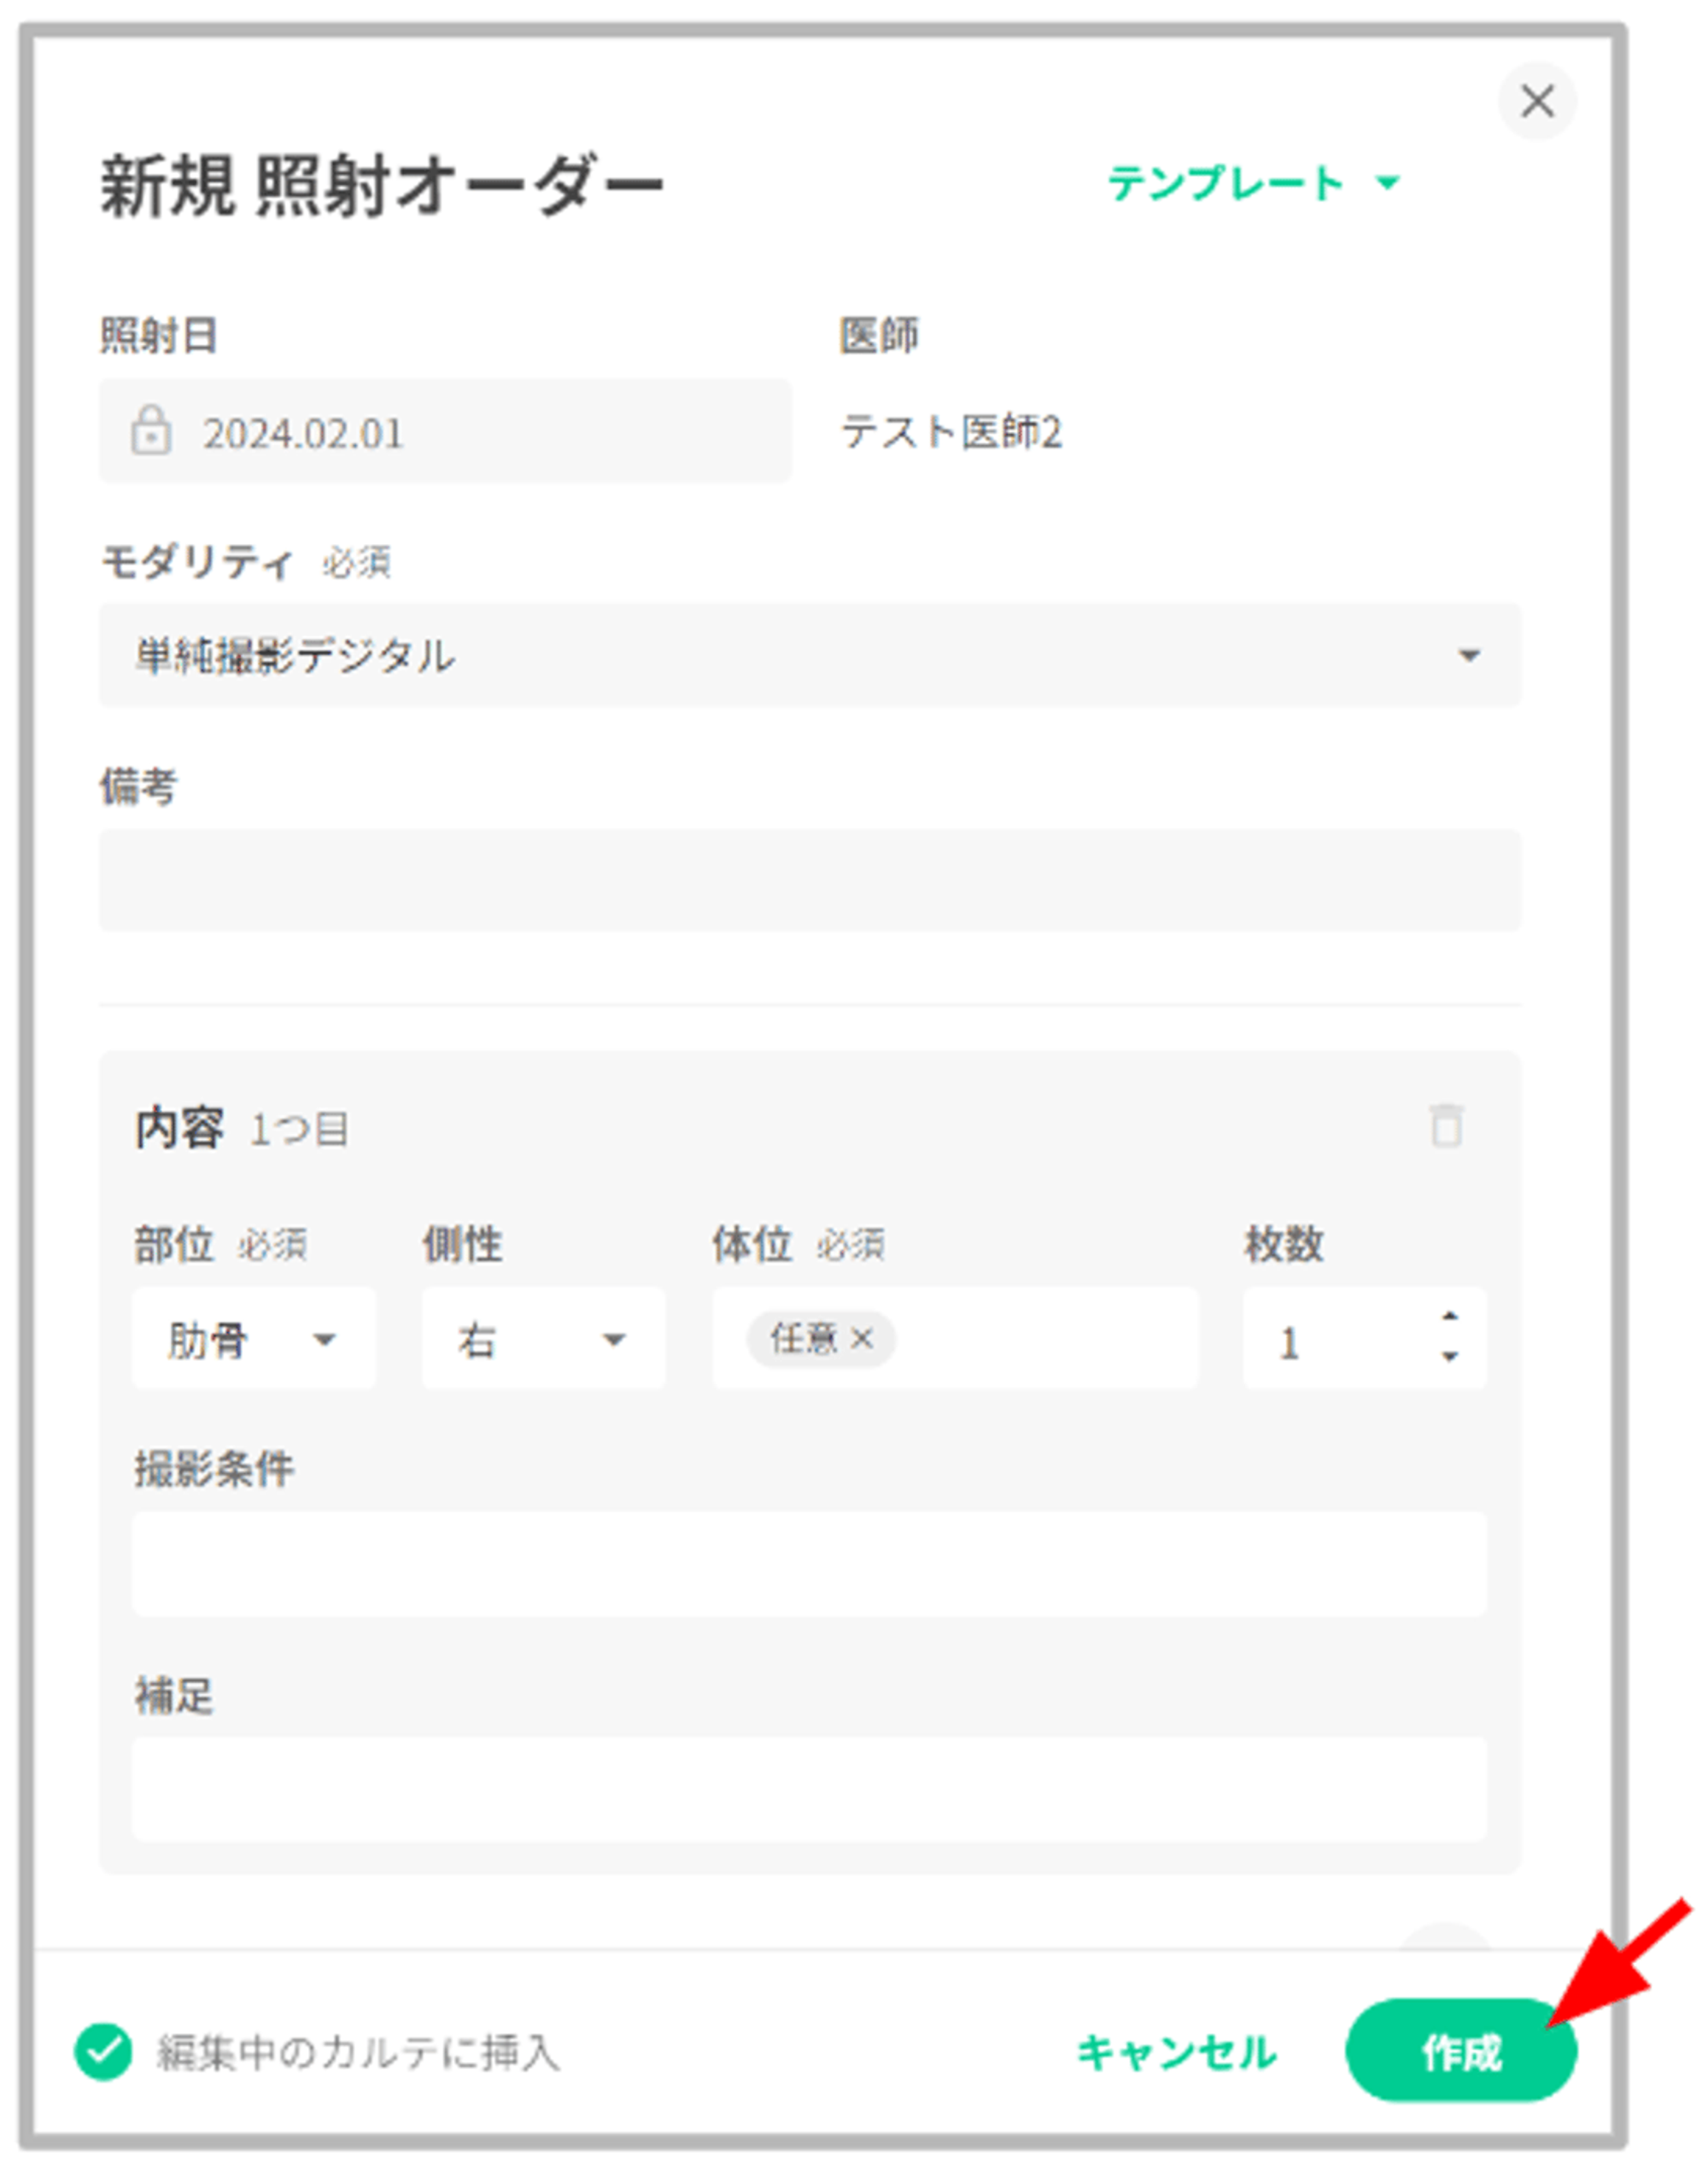
Task: Increase 枚数 with the up arrow
Action: coord(1449,1317)
